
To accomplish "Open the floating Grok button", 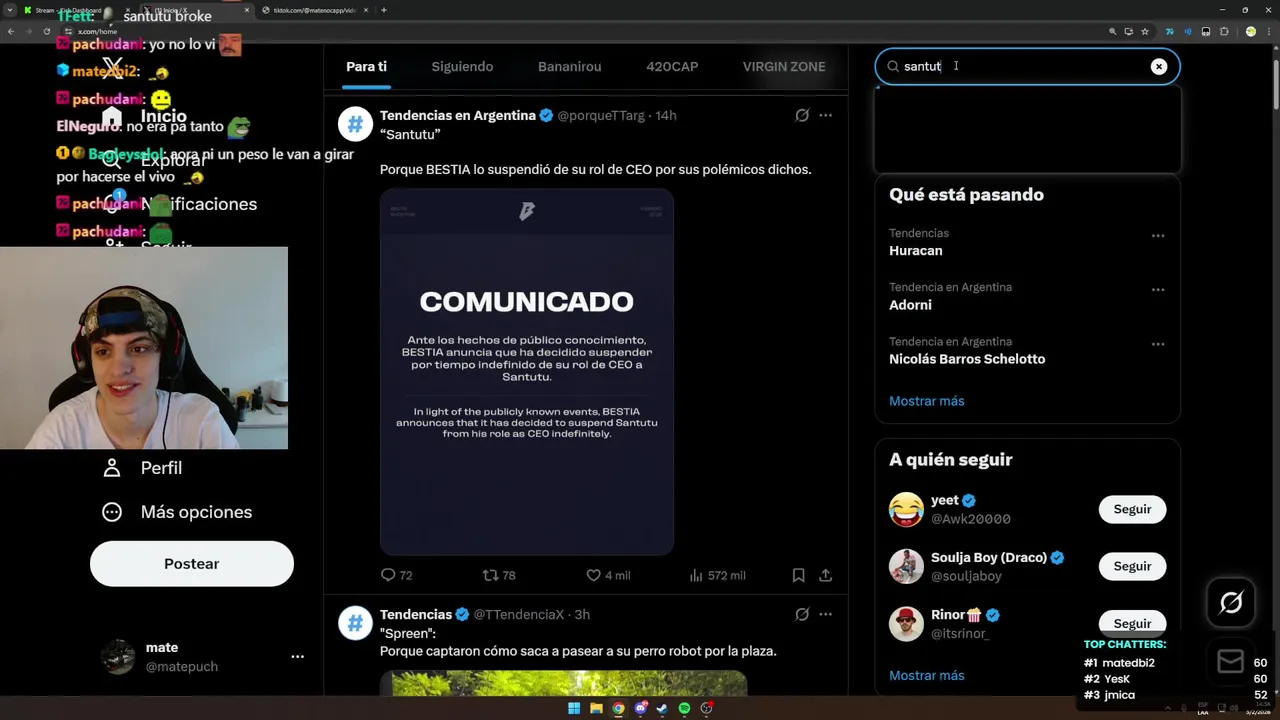I will pyautogui.click(x=1231, y=602).
